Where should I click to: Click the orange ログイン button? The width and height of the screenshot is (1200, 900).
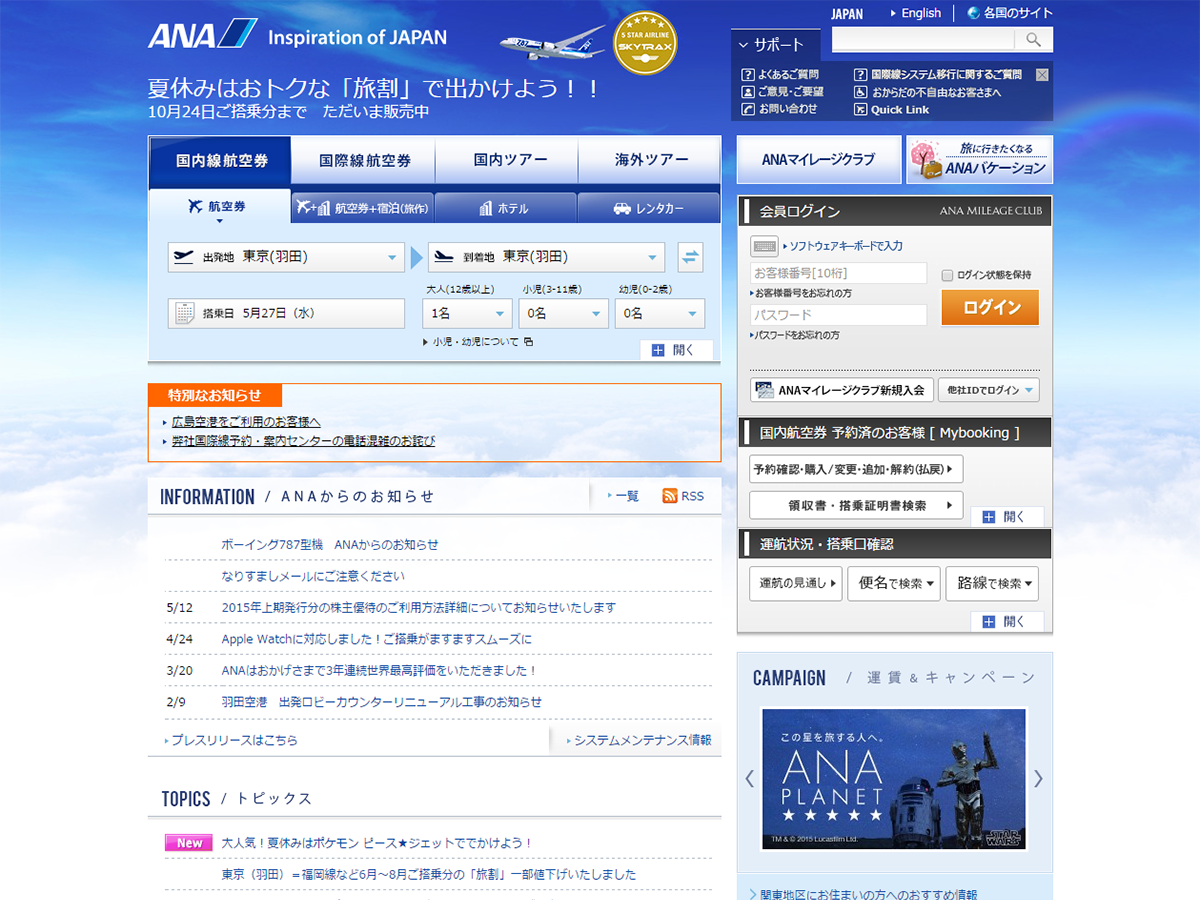[990, 307]
